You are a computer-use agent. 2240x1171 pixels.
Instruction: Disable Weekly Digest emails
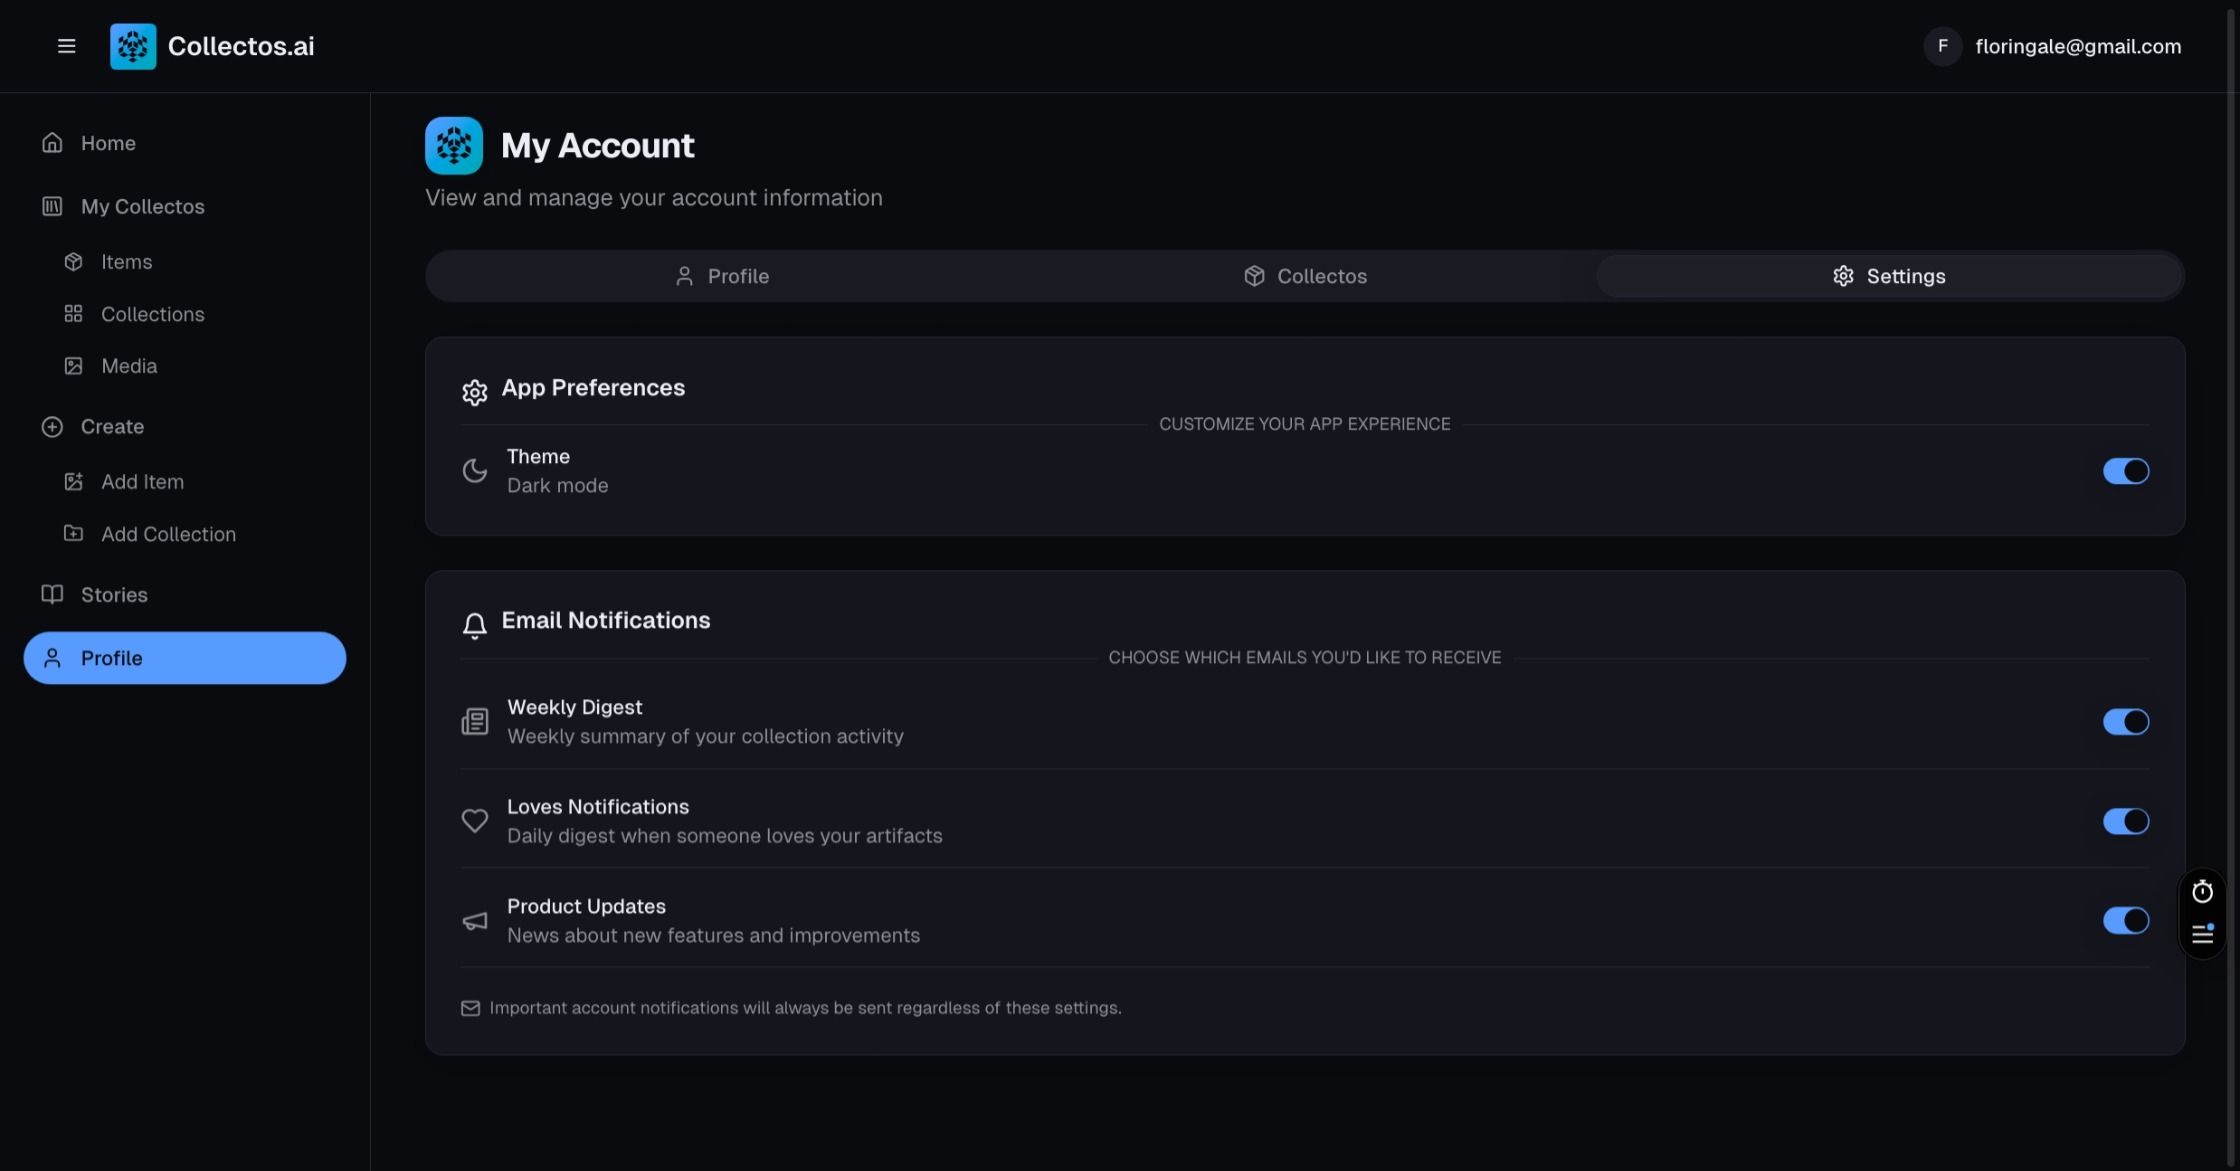(2125, 722)
